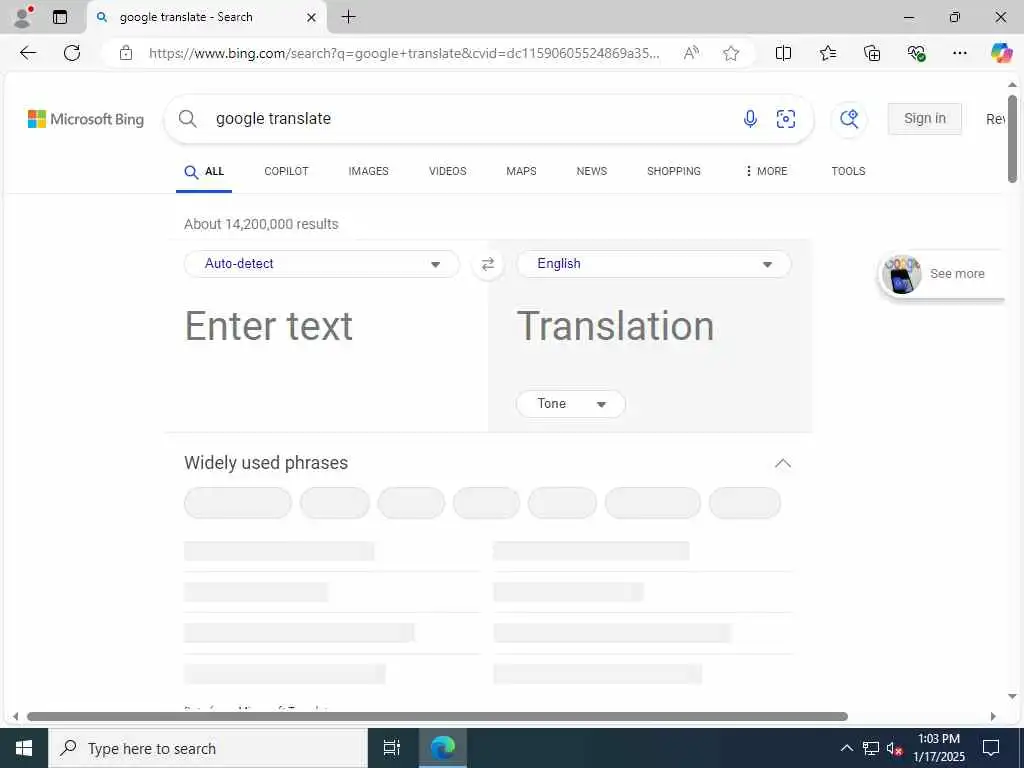Viewport: 1024px width, 768px height.
Task: Go back to the previous page
Action: (28, 53)
